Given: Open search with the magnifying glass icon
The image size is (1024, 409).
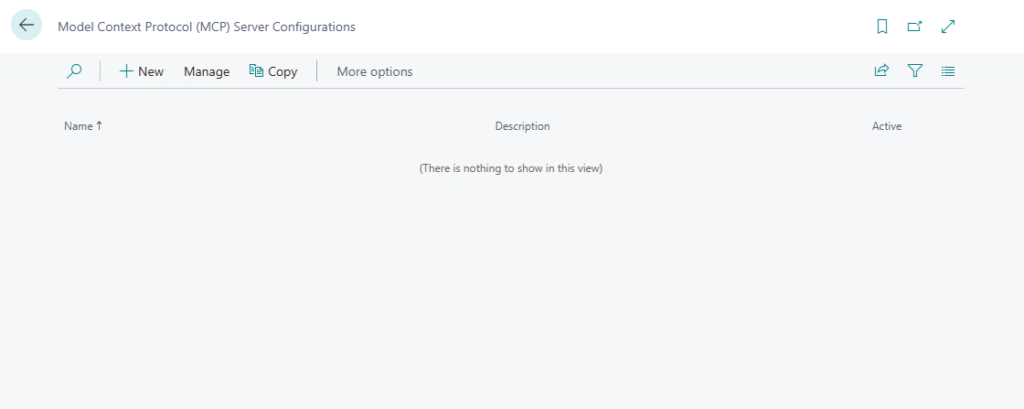Looking at the screenshot, I should (74, 71).
